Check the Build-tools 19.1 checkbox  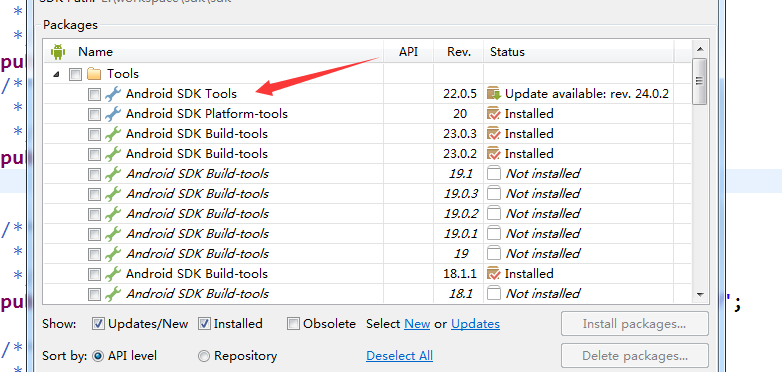click(94, 175)
